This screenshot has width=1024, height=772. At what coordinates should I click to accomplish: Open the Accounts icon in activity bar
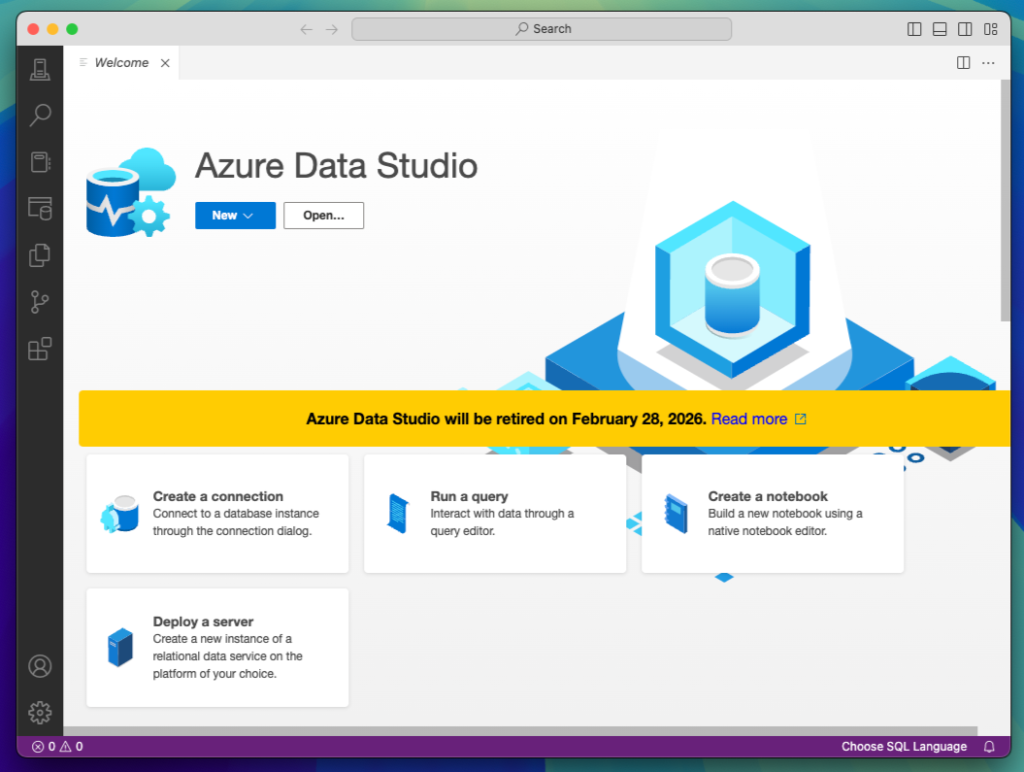coord(40,666)
